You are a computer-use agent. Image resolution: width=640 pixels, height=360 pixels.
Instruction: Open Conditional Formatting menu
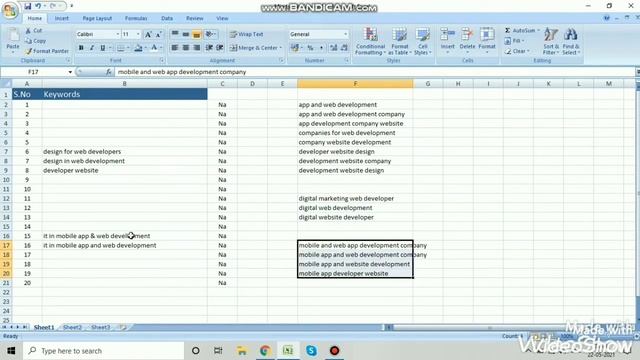tap(370, 41)
